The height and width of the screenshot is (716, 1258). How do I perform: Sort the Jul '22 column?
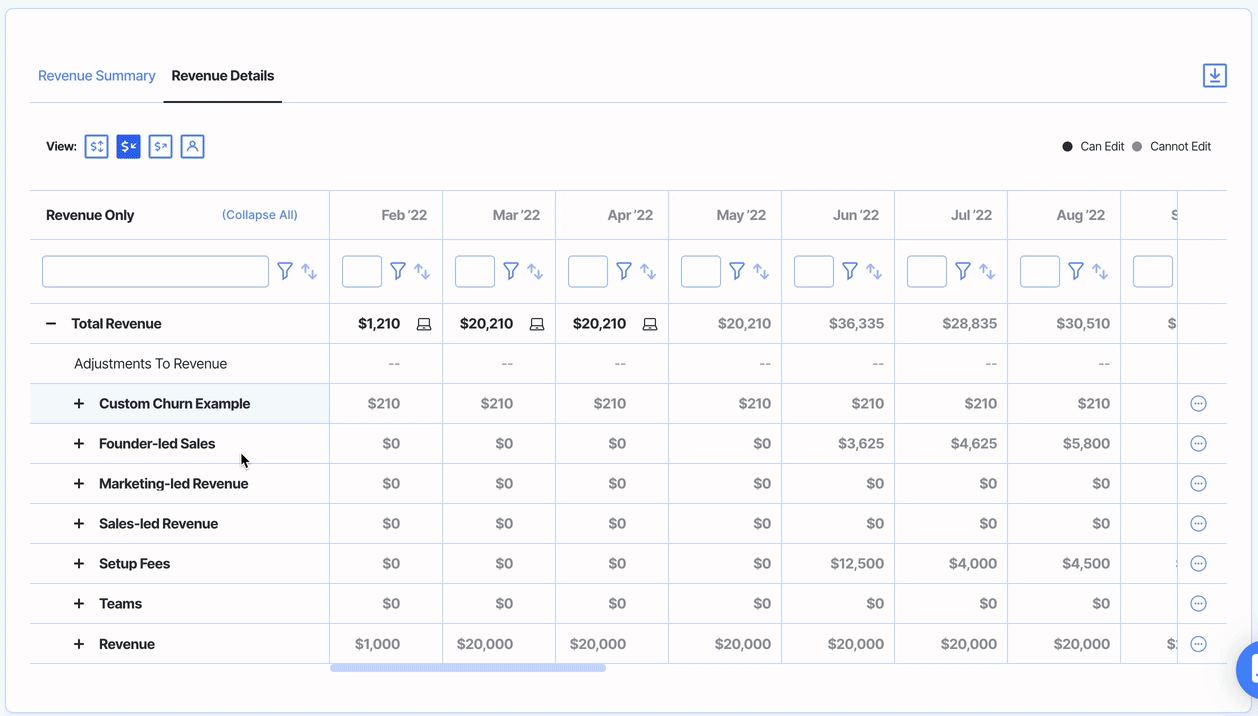point(987,271)
